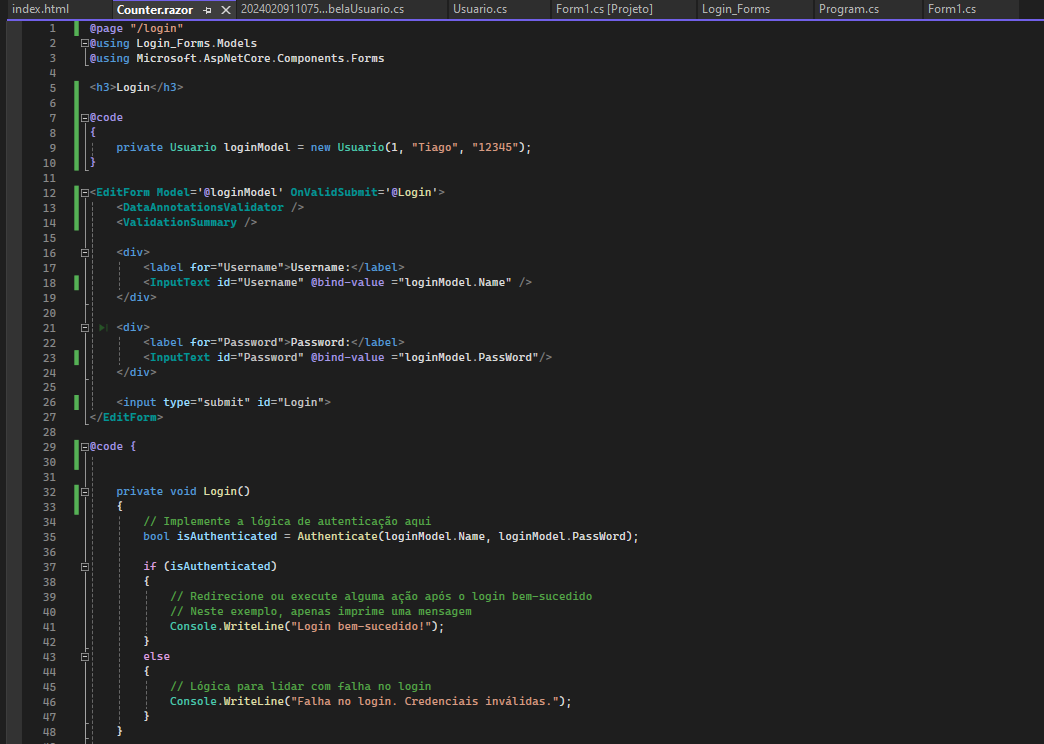The height and width of the screenshot is (744, 1044).
Task: Collapse the Username div block
Action: click(x=84, y=252)
